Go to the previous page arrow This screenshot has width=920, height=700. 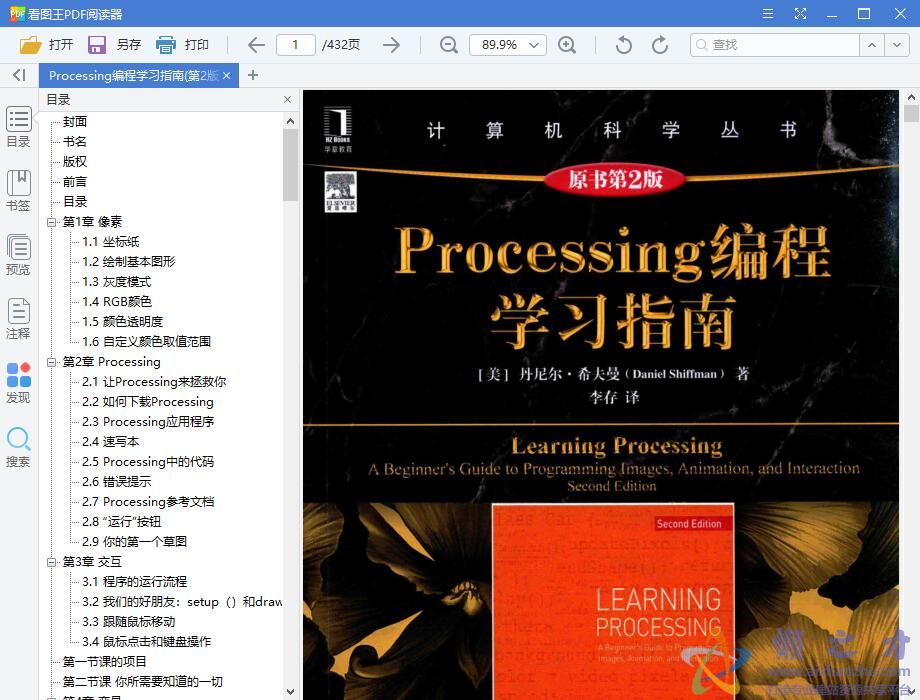tap(256, 45)
